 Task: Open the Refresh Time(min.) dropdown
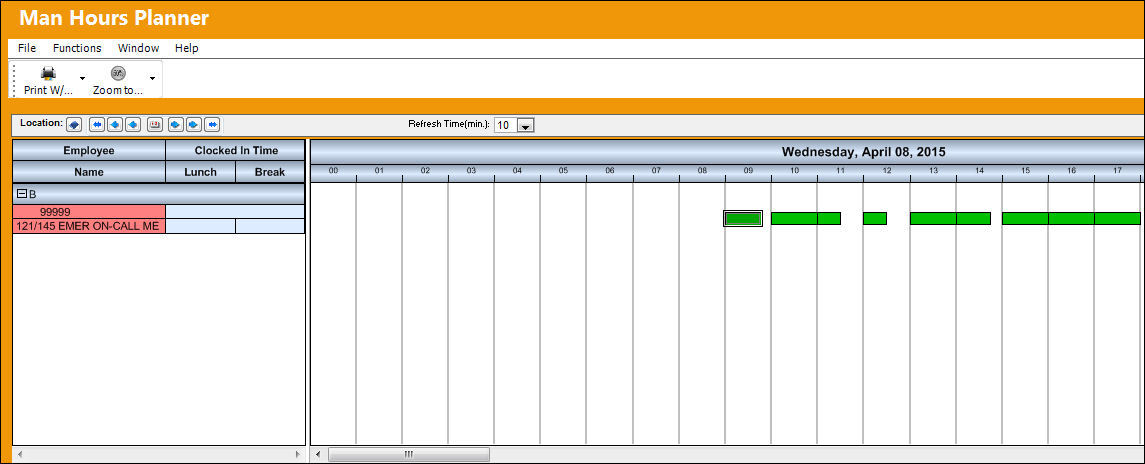(x=526, y=126)
